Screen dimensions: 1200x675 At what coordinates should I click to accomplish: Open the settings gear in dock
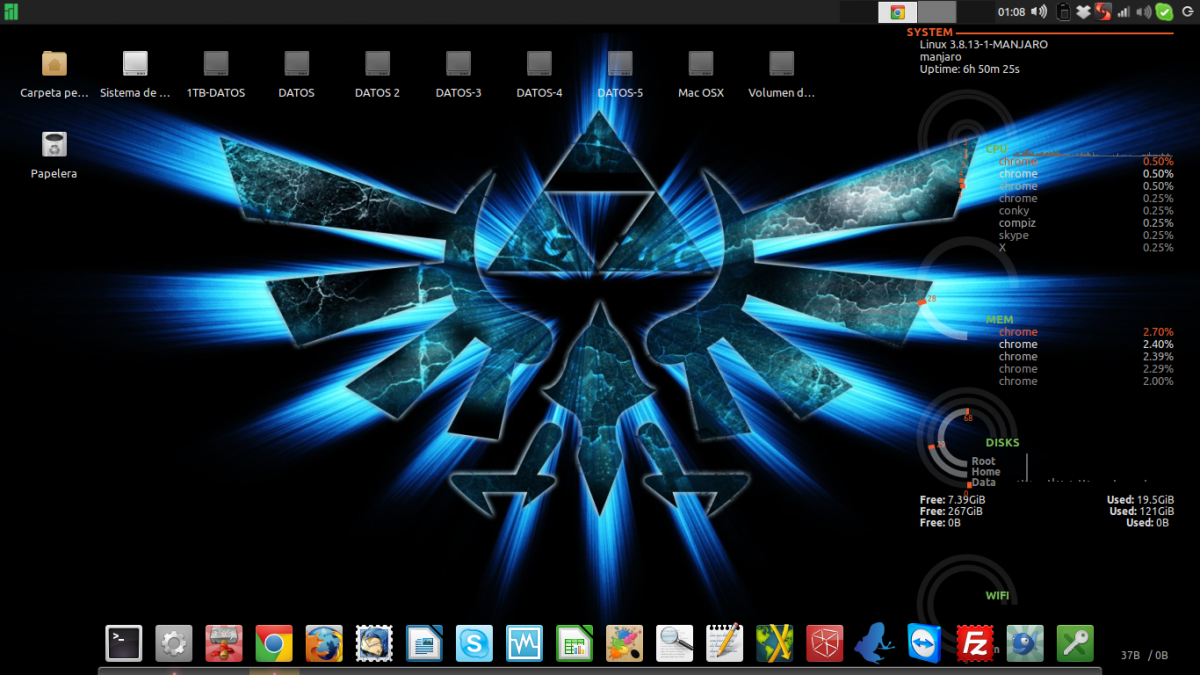174,643
